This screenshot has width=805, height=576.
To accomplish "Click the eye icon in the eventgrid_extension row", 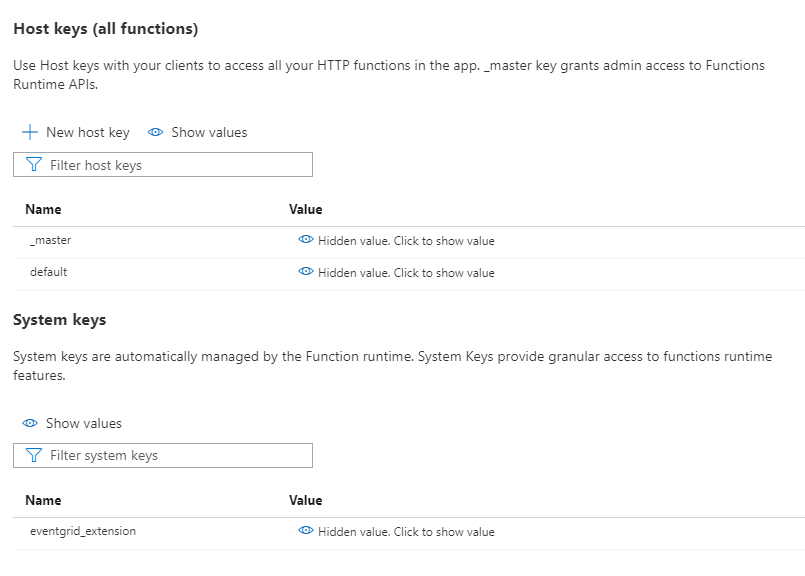I will (x=306, y=532).
